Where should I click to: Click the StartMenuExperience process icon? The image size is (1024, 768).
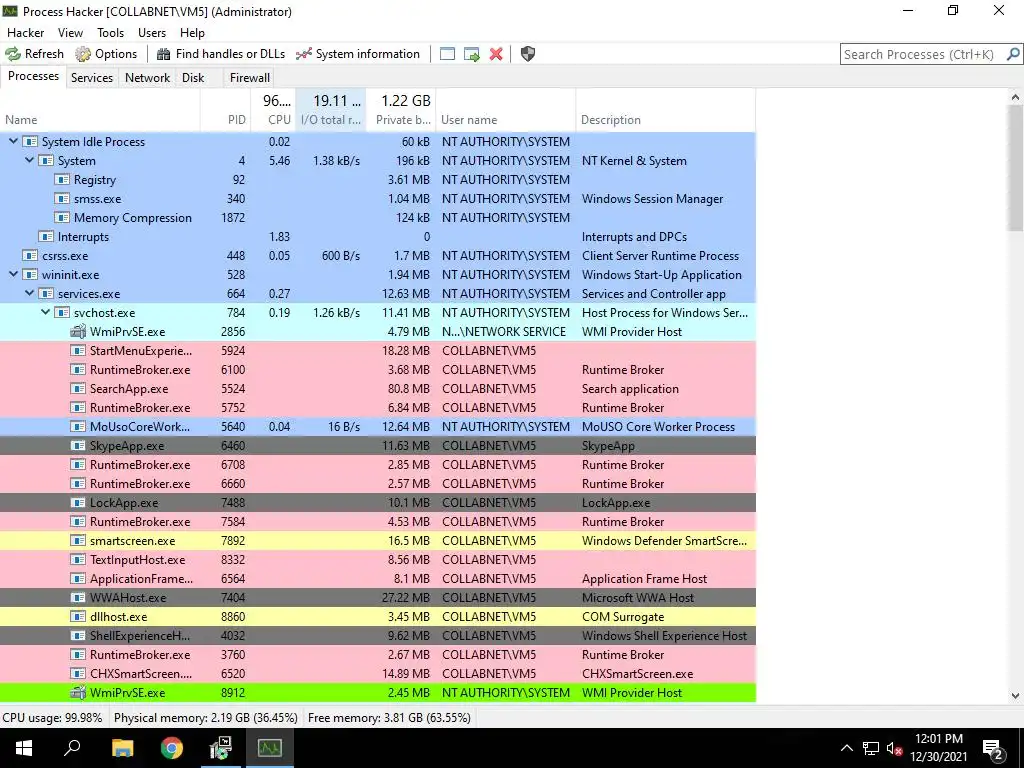(x=78, y=351)
